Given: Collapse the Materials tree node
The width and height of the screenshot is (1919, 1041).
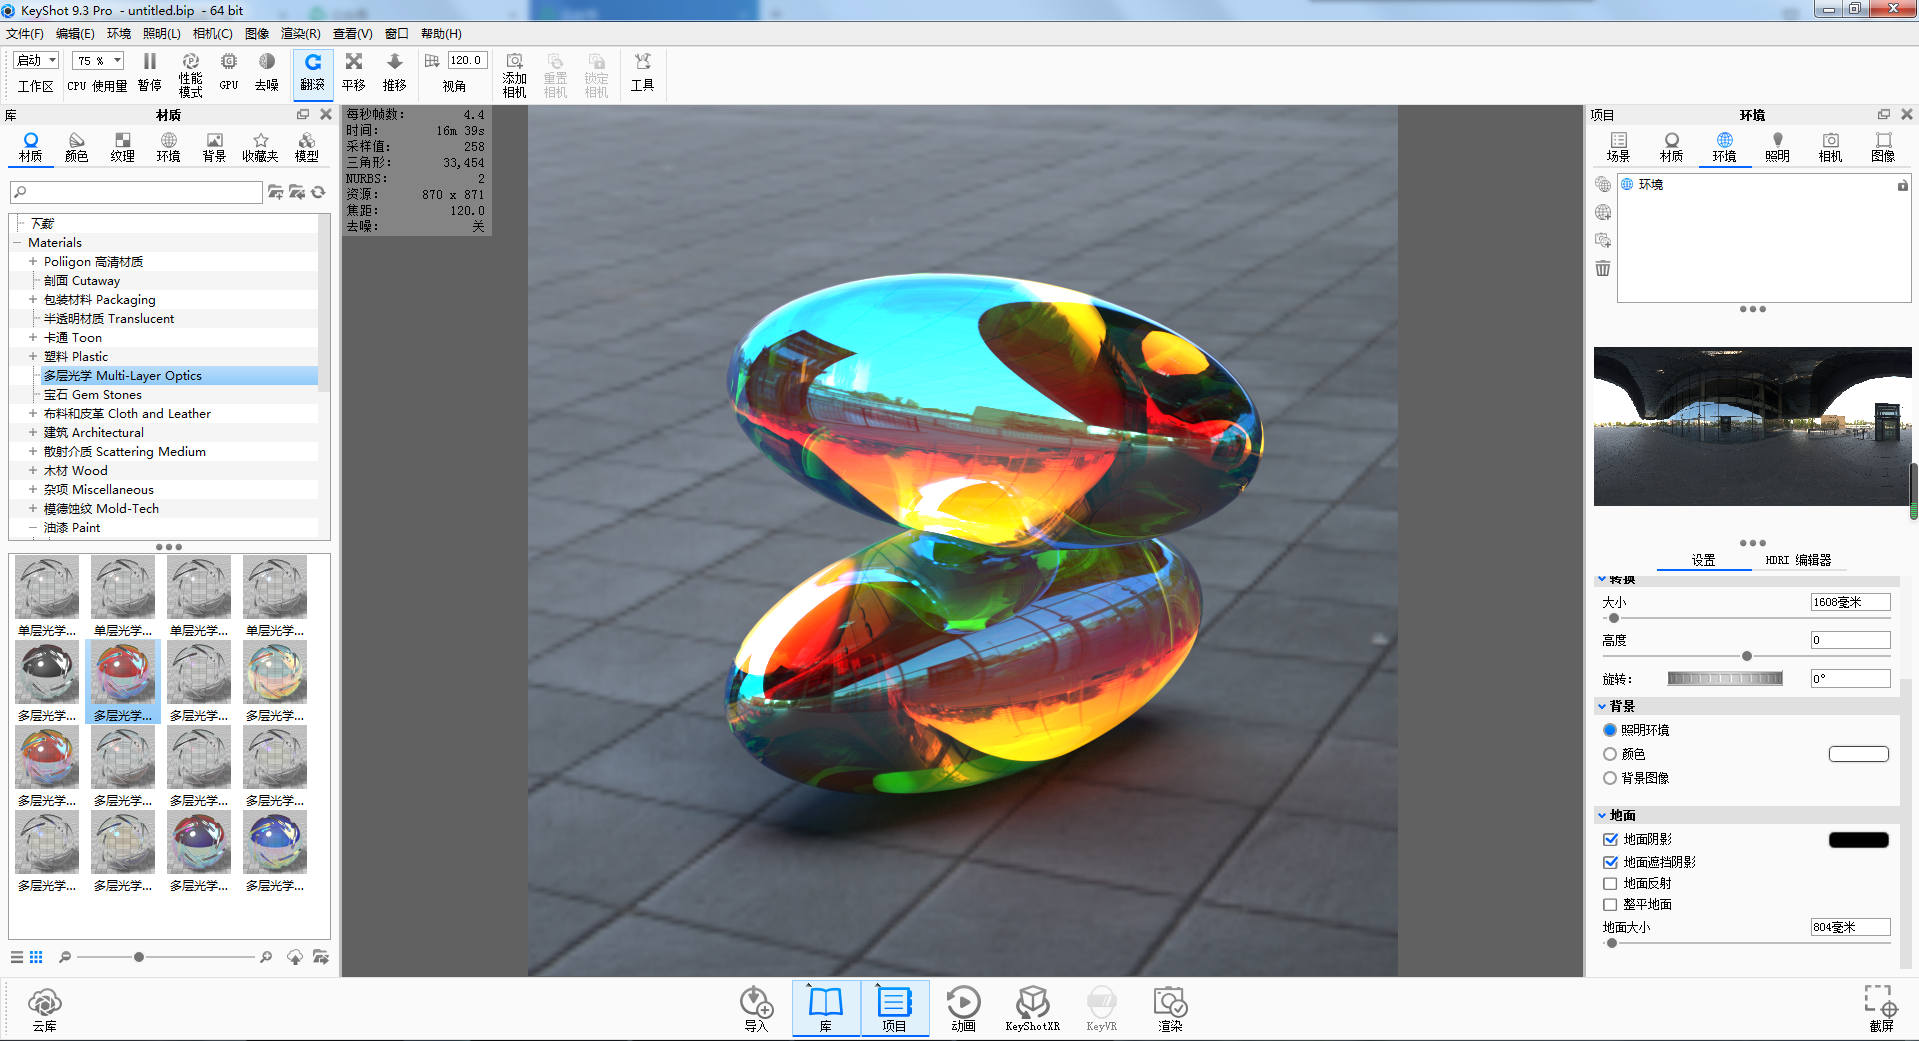Looking at the screenshot, I should (x=17, y=243).
